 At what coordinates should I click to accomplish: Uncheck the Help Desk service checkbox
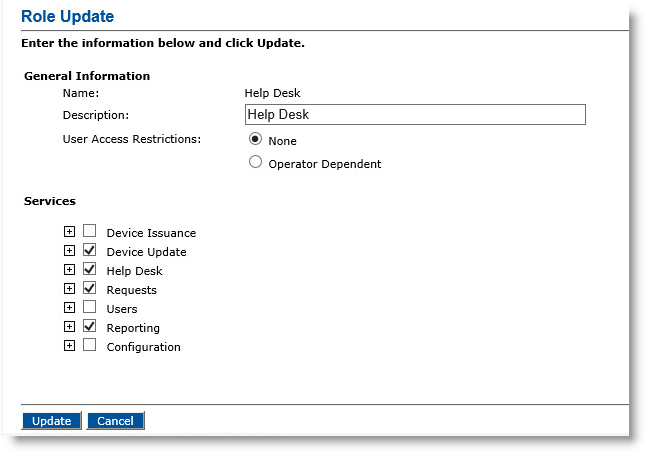pyautogui.click(x=90, y=269)
